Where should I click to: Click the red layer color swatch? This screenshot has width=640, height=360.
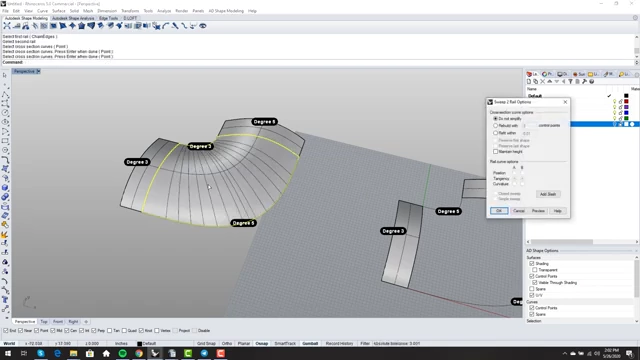click(626, 101)
